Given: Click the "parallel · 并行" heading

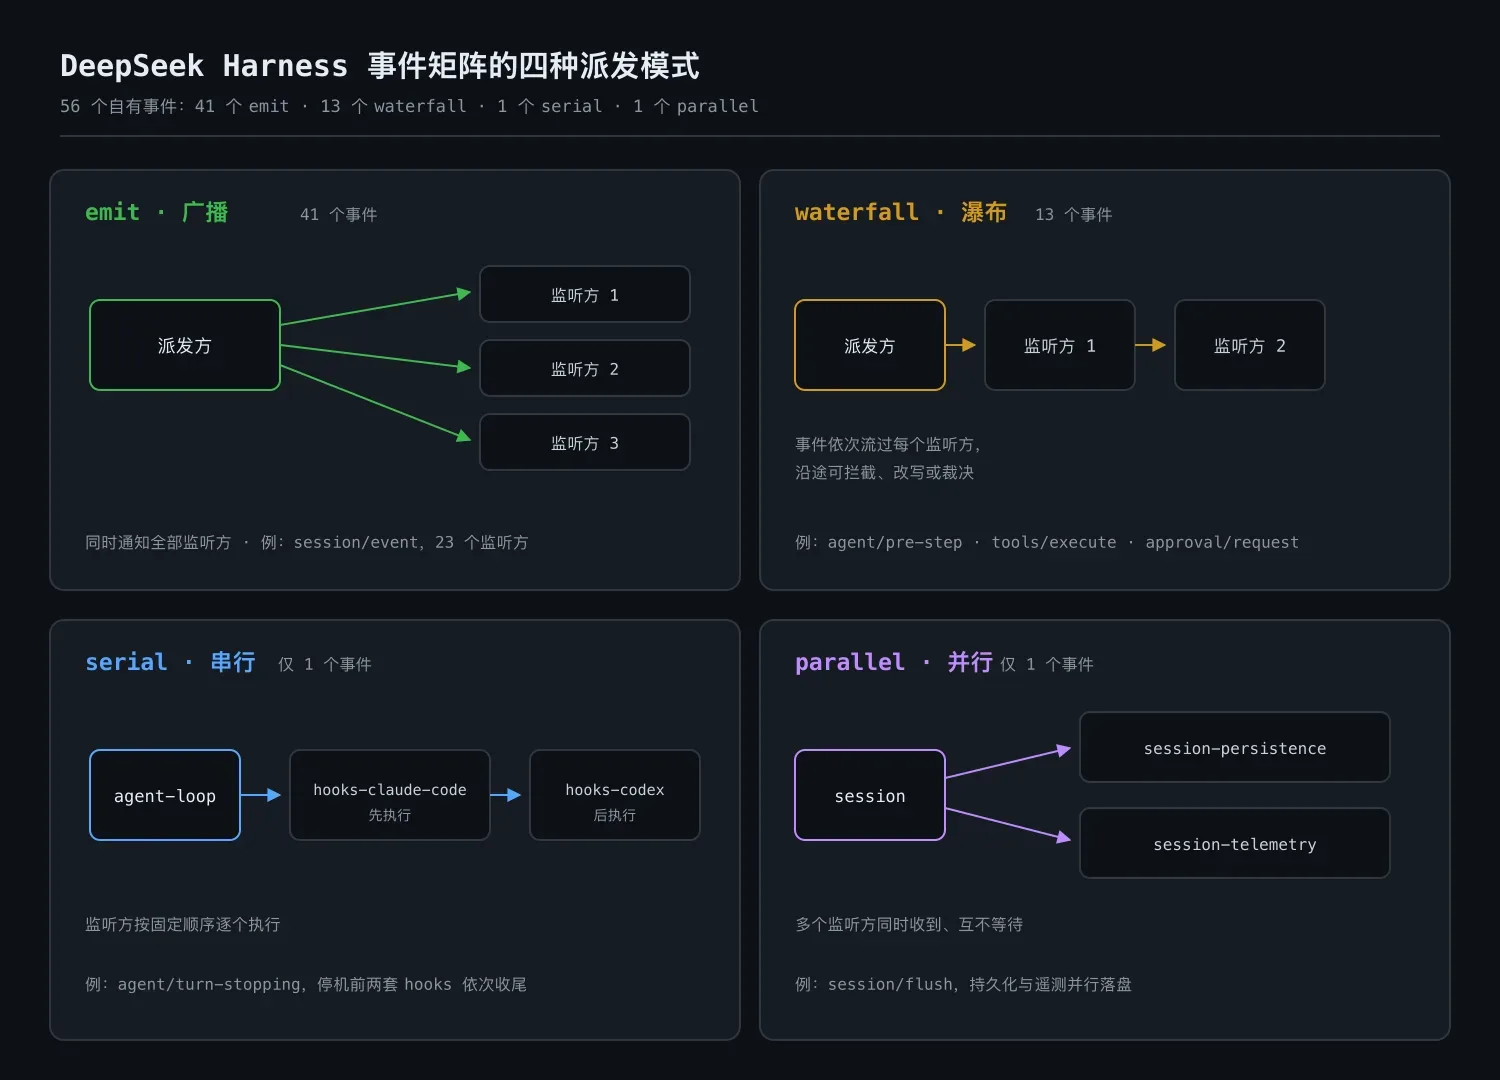Looking at the screenshot, I should tap(894, 662).
